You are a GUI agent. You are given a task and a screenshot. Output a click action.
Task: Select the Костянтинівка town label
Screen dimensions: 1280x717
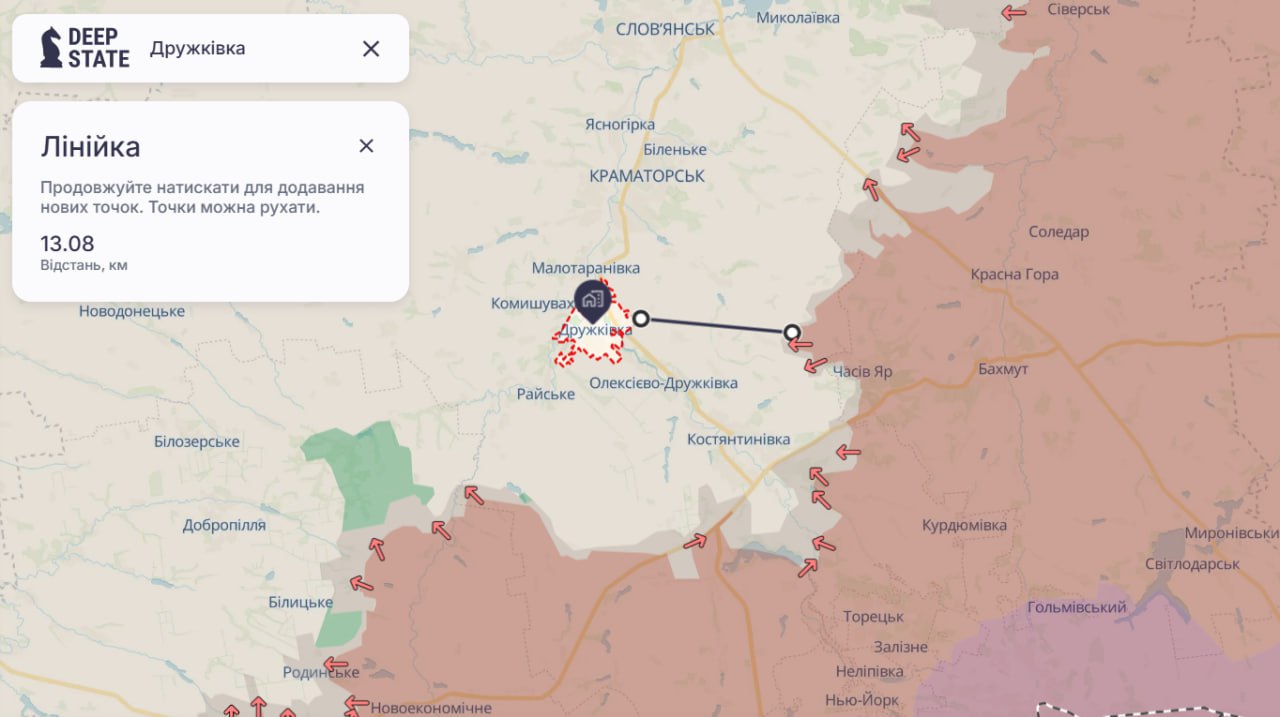click(738, 439)
